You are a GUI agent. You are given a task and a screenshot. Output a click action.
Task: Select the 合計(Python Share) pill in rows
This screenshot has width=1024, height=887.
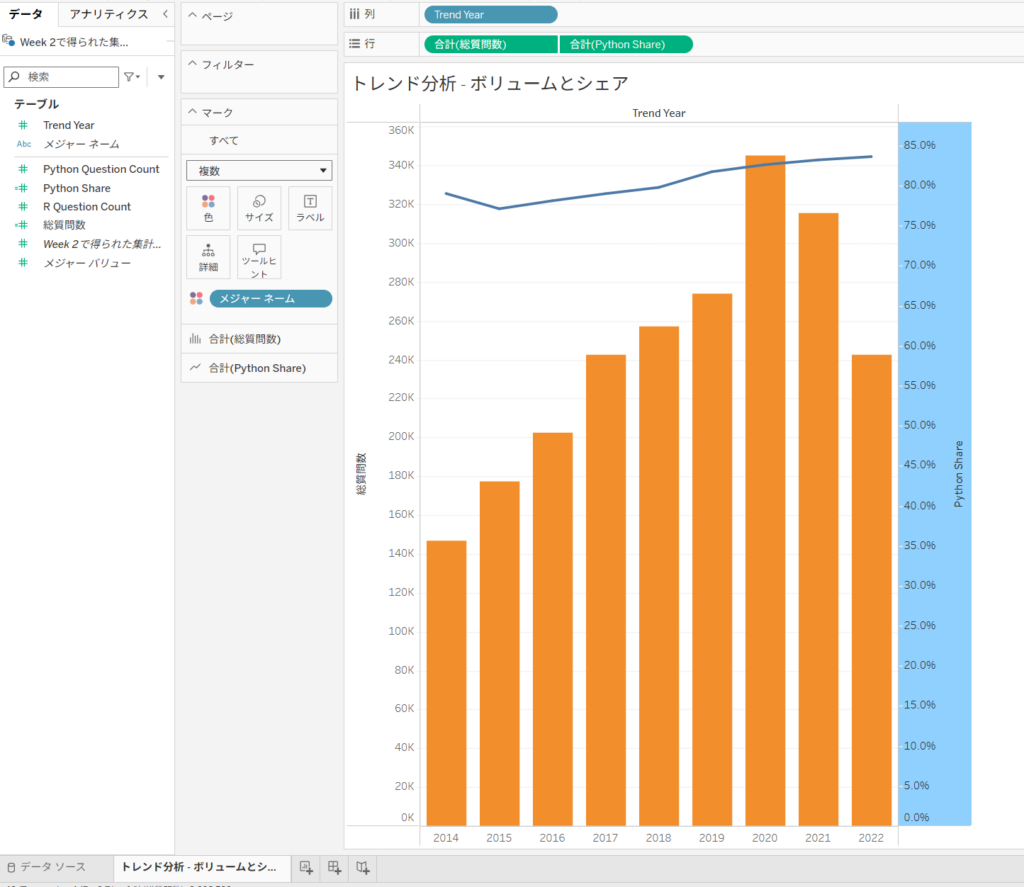[625, 44]
